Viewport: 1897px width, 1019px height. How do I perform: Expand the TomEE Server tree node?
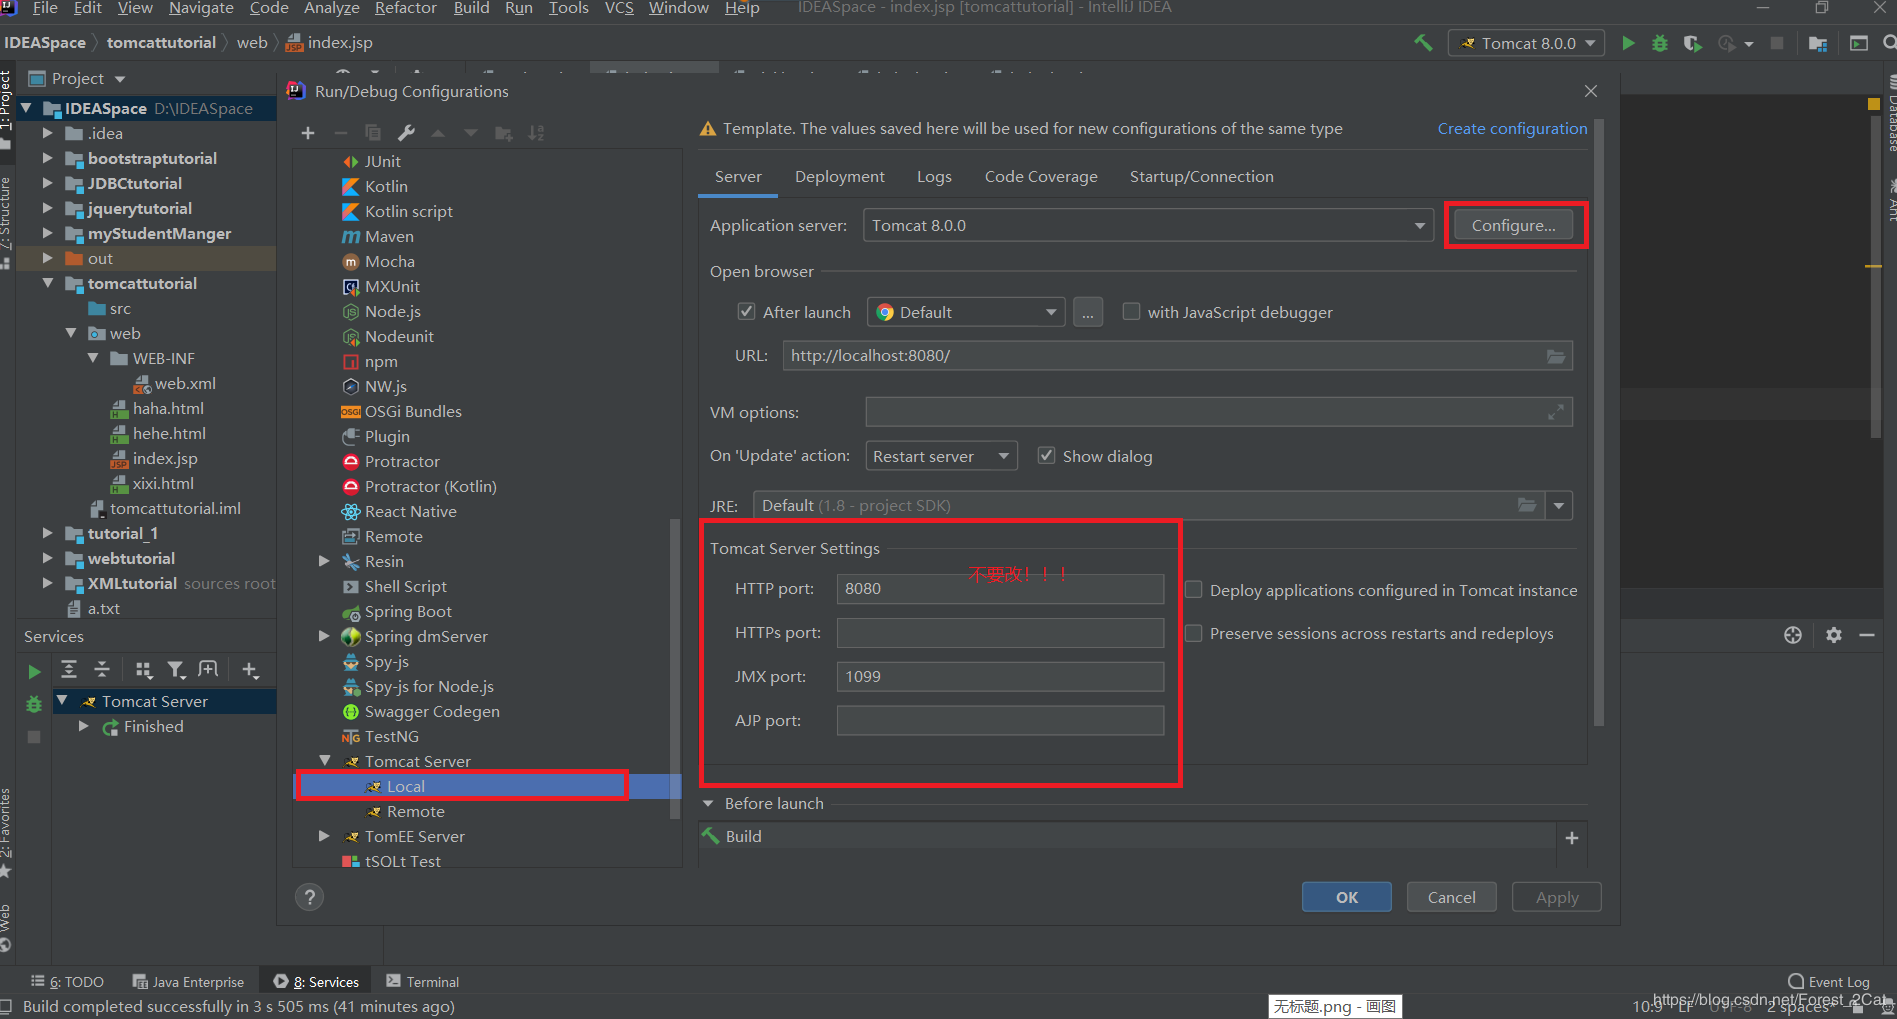tap(324, 836)
